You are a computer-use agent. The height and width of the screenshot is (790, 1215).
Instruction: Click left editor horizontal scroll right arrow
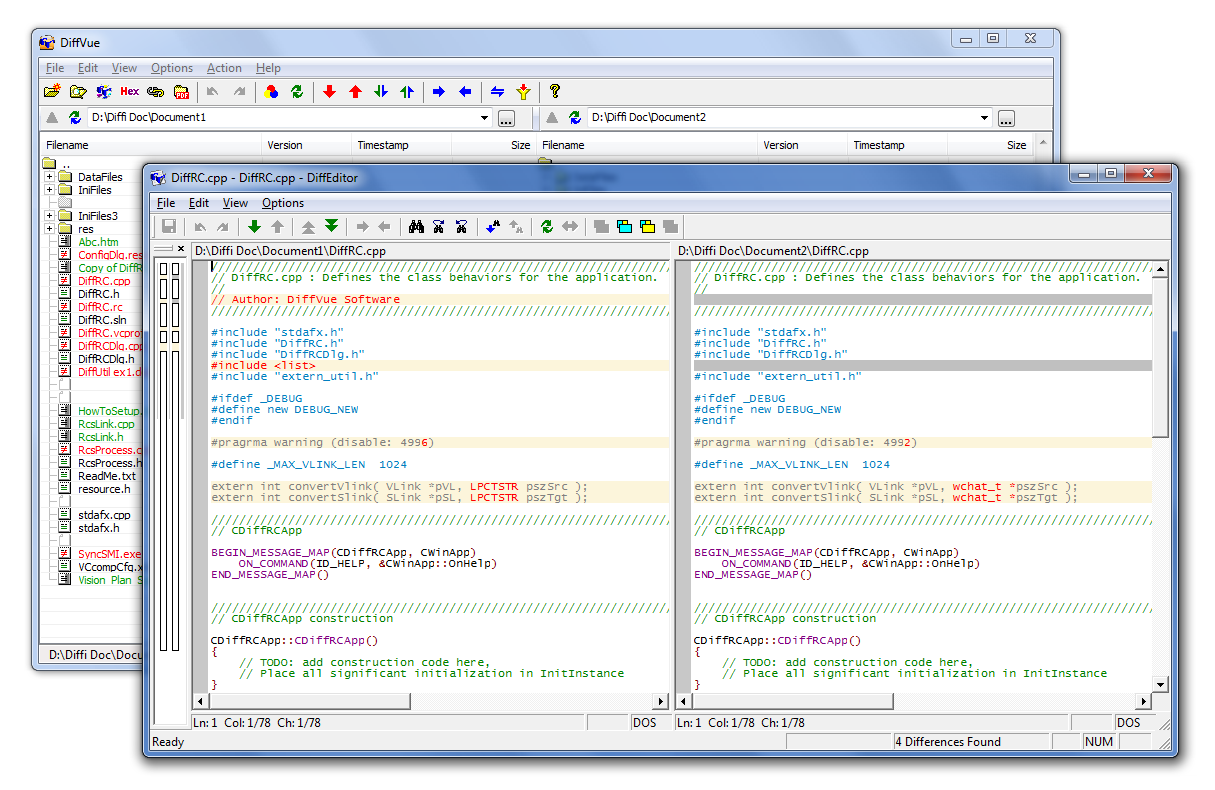tap(660, 702)
